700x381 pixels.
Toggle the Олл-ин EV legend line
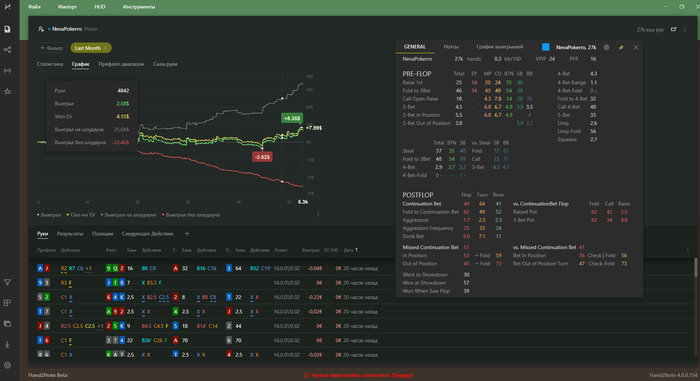pyautogui.click(x=81, y=215)
